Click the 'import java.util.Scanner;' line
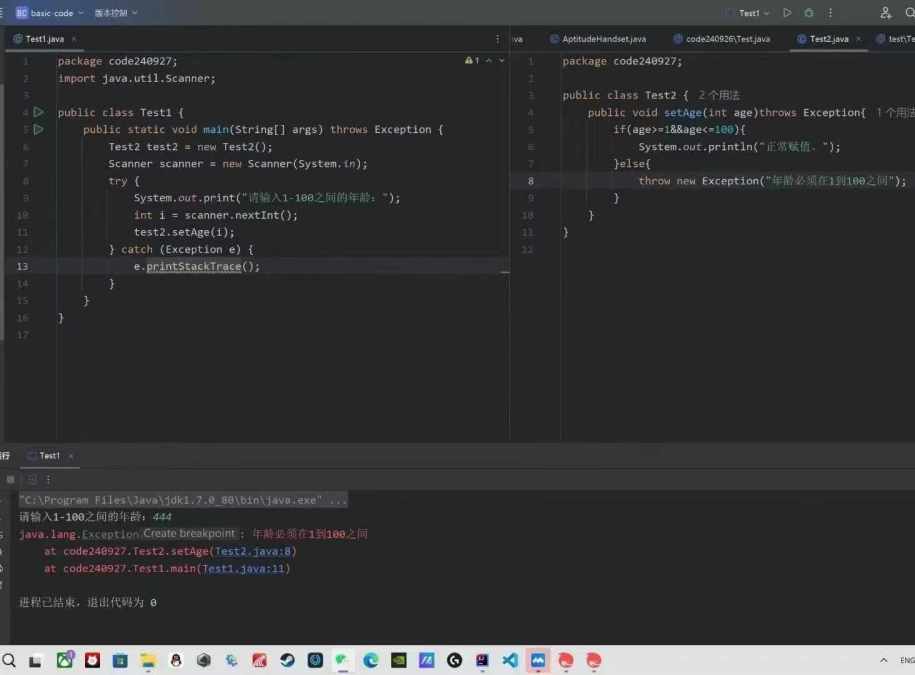Image resolution: width=915 pixels, height=675 pixels. (x=137, y=78)
